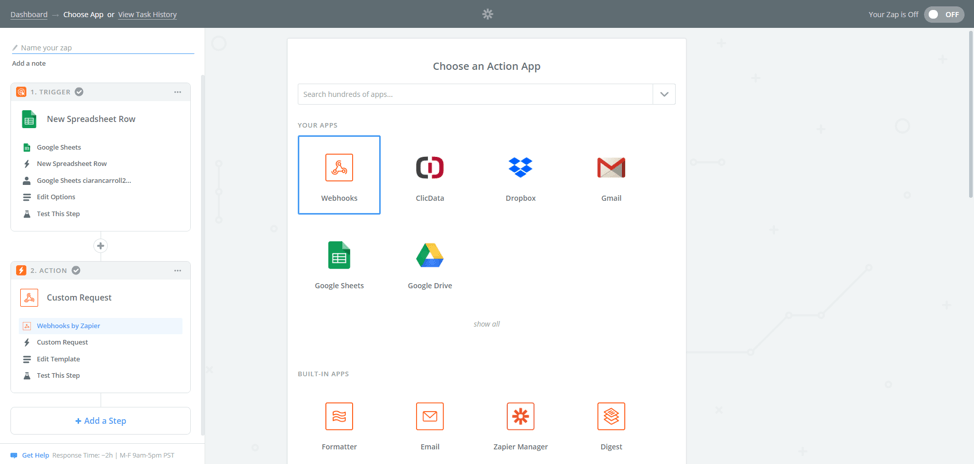Click the Custom Request step title
The image size is (974, 464).
click(x=80, y=298)
